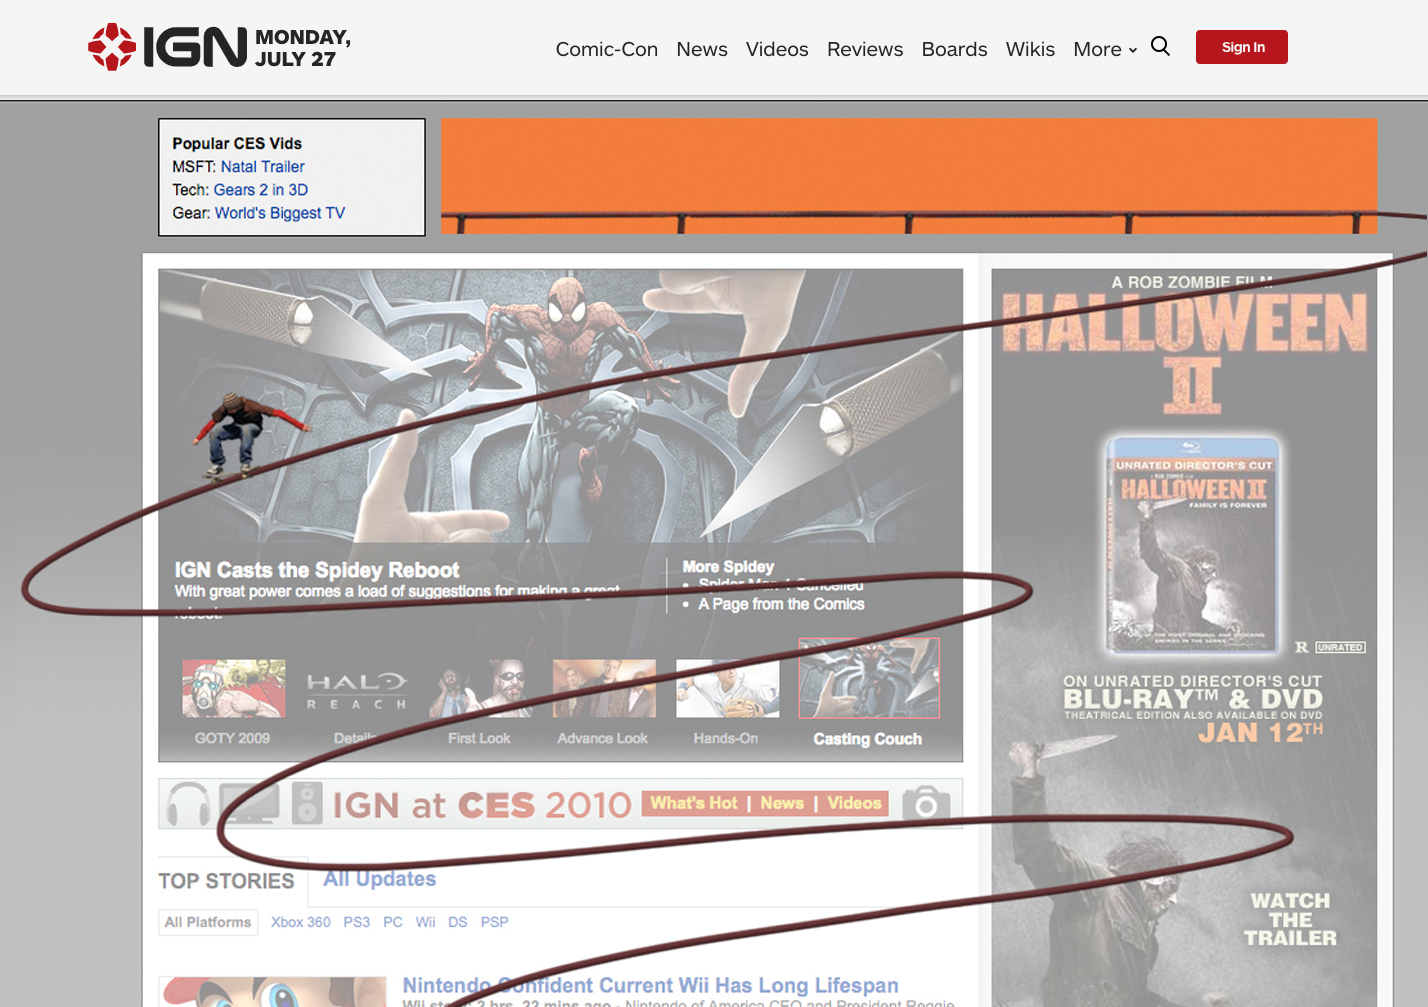Click the Halloween II ad title
Screen dimensions: 1428x1007
(x=1185, y=353)
